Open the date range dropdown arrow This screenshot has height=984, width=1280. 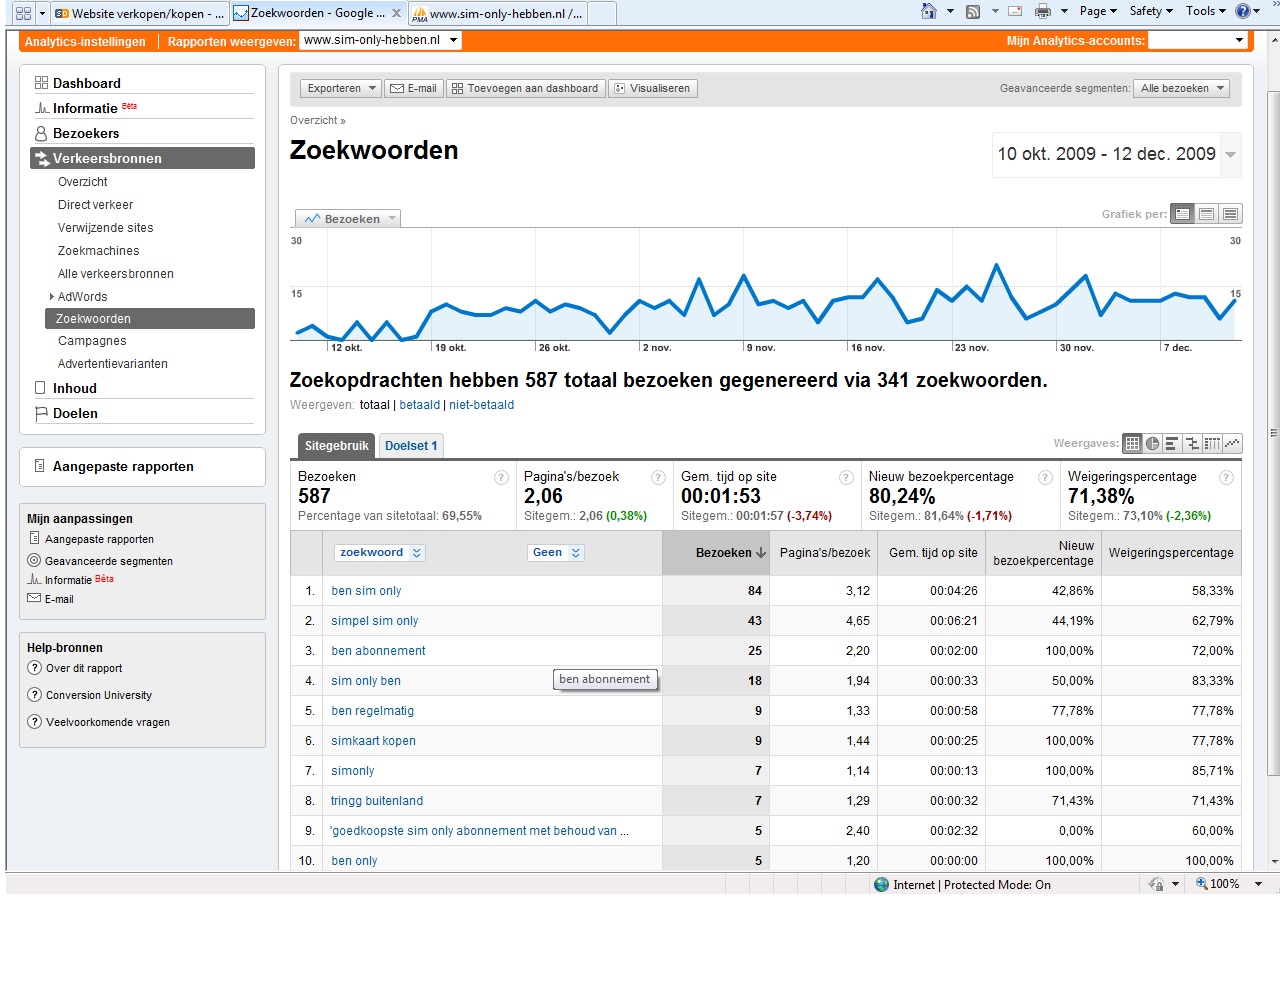tap(1231, 154)
